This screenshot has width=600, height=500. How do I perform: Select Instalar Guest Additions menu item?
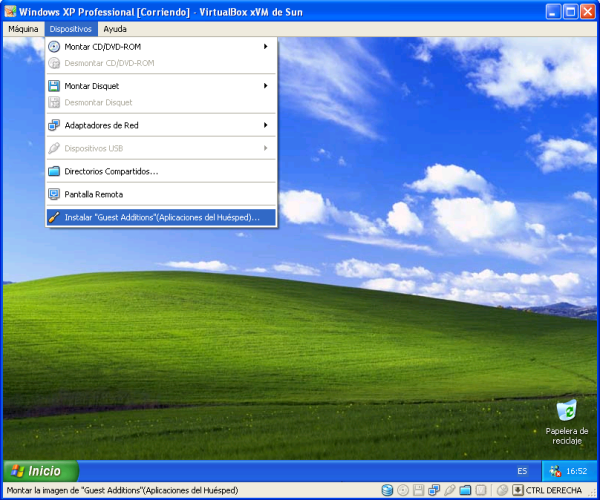tap(160, 217)
